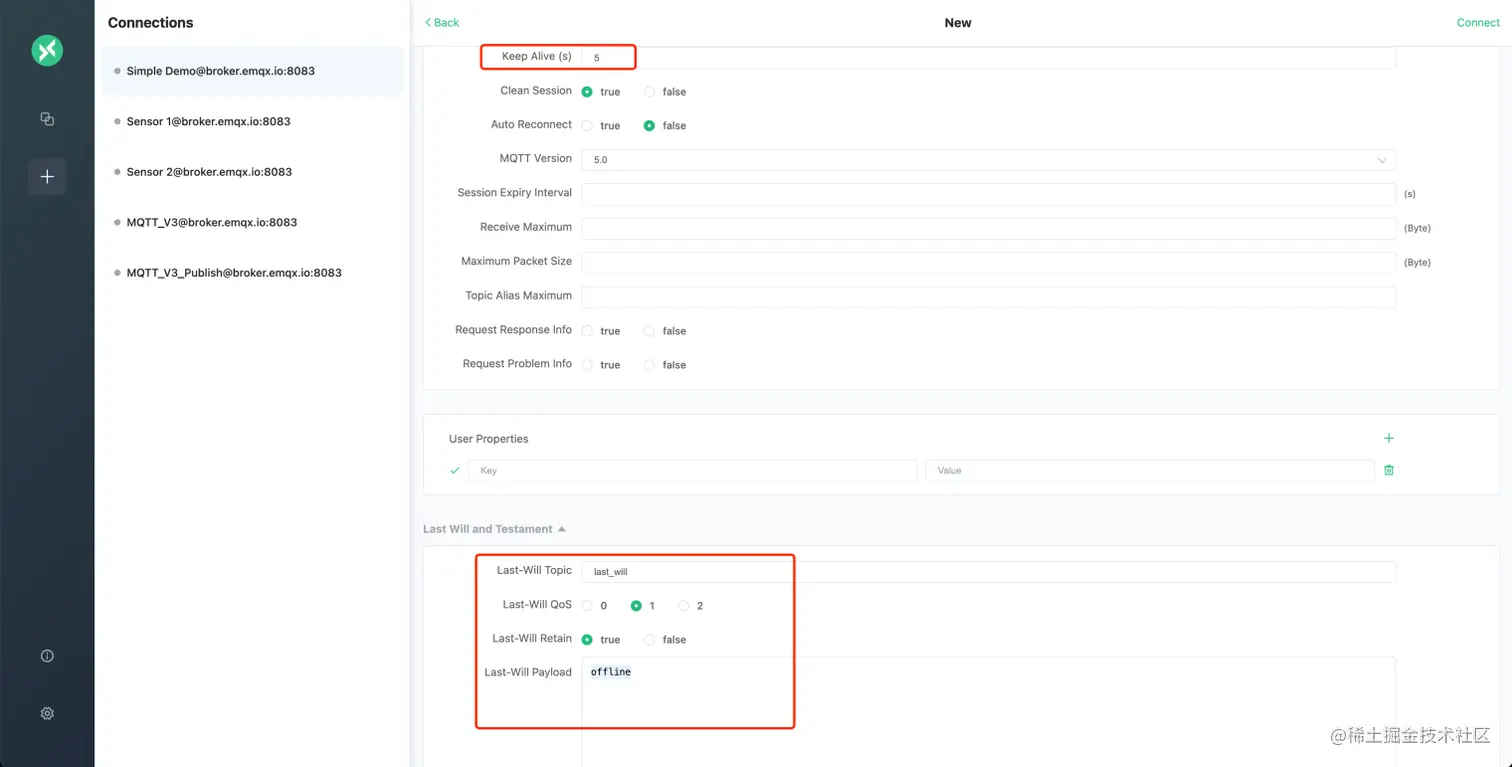
Task: Set Last-Will Retain to true
Action: click(587, 640)
